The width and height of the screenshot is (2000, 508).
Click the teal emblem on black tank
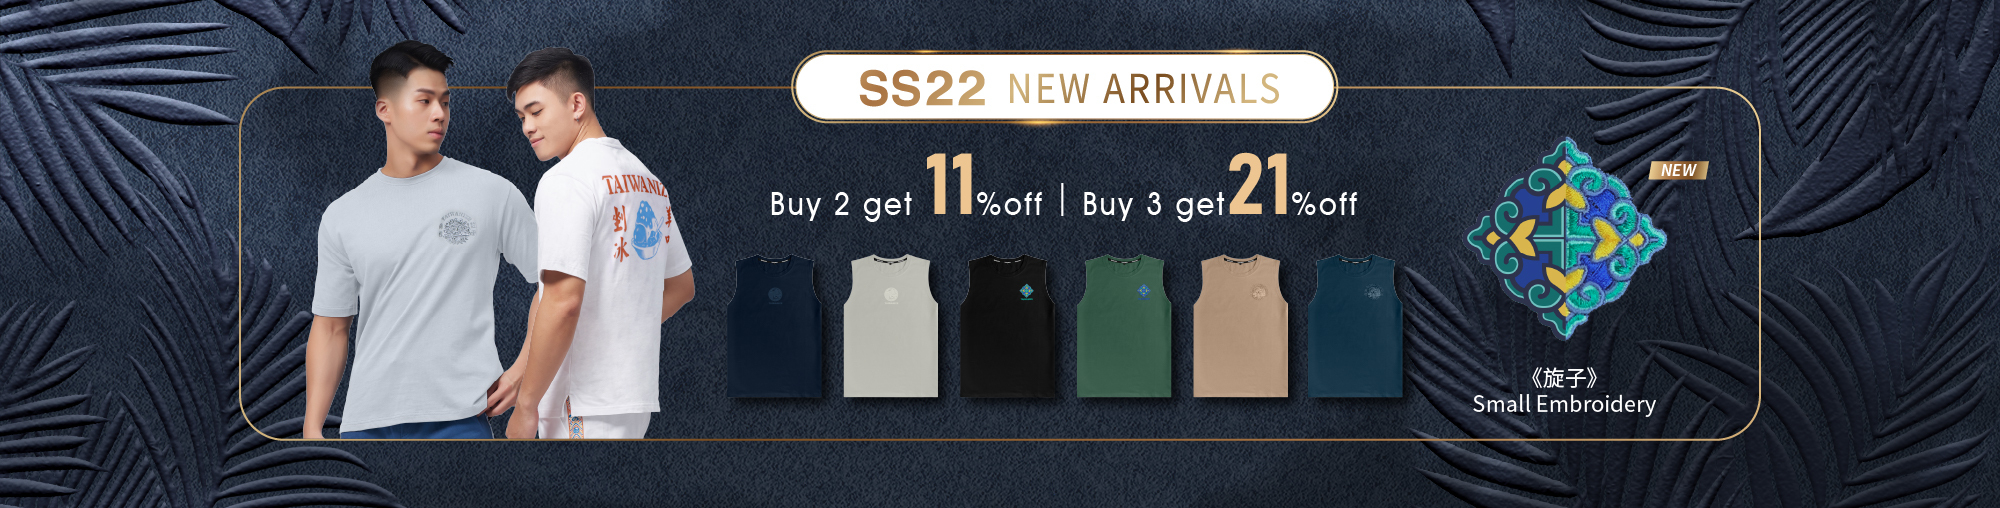1027,292
